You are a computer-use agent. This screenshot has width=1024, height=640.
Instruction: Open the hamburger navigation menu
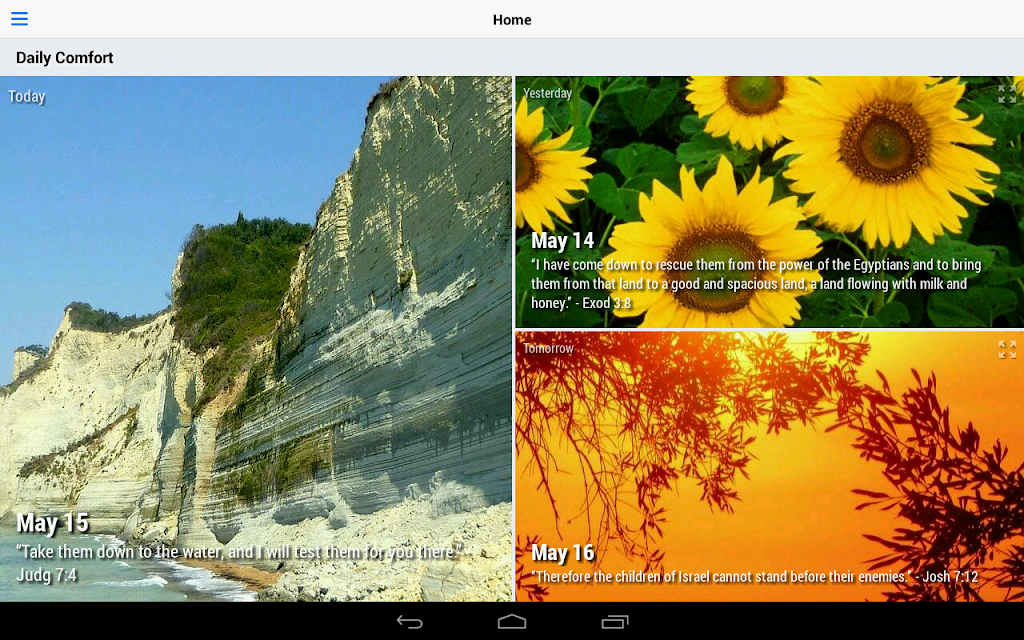pyautogui.click(x=20, y=18)
